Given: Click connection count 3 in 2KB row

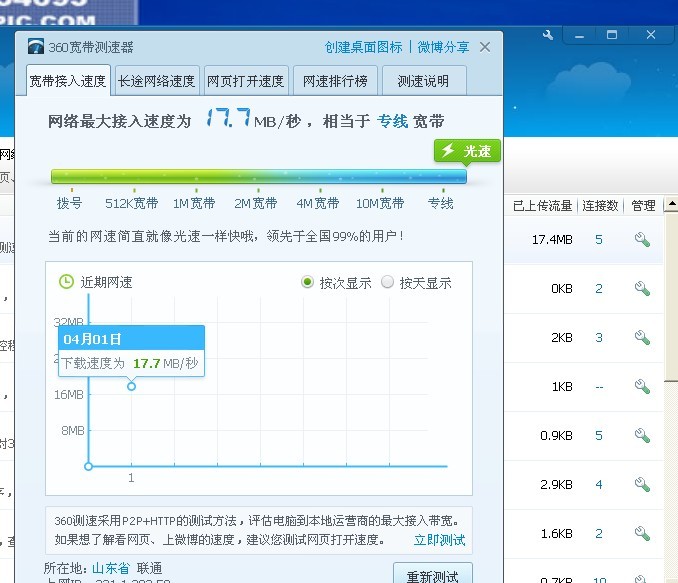Looking at the screenshot, I should coord(599,337).
